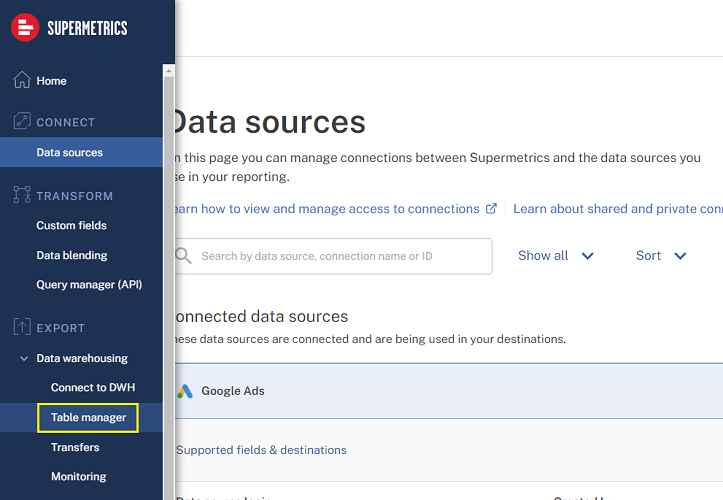Click the search by data source field

coord(334,256)
